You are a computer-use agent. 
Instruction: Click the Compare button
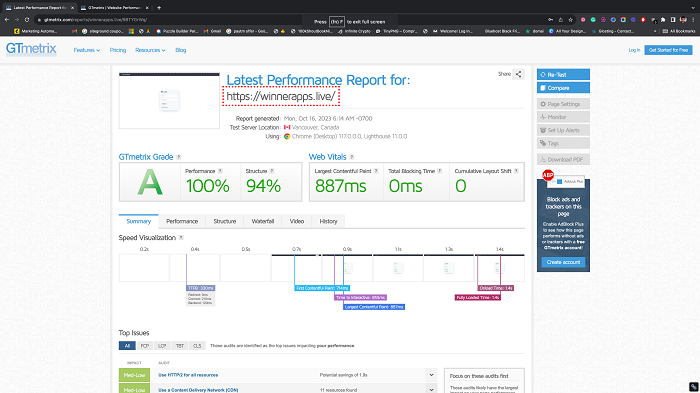[x=563, y=88]
